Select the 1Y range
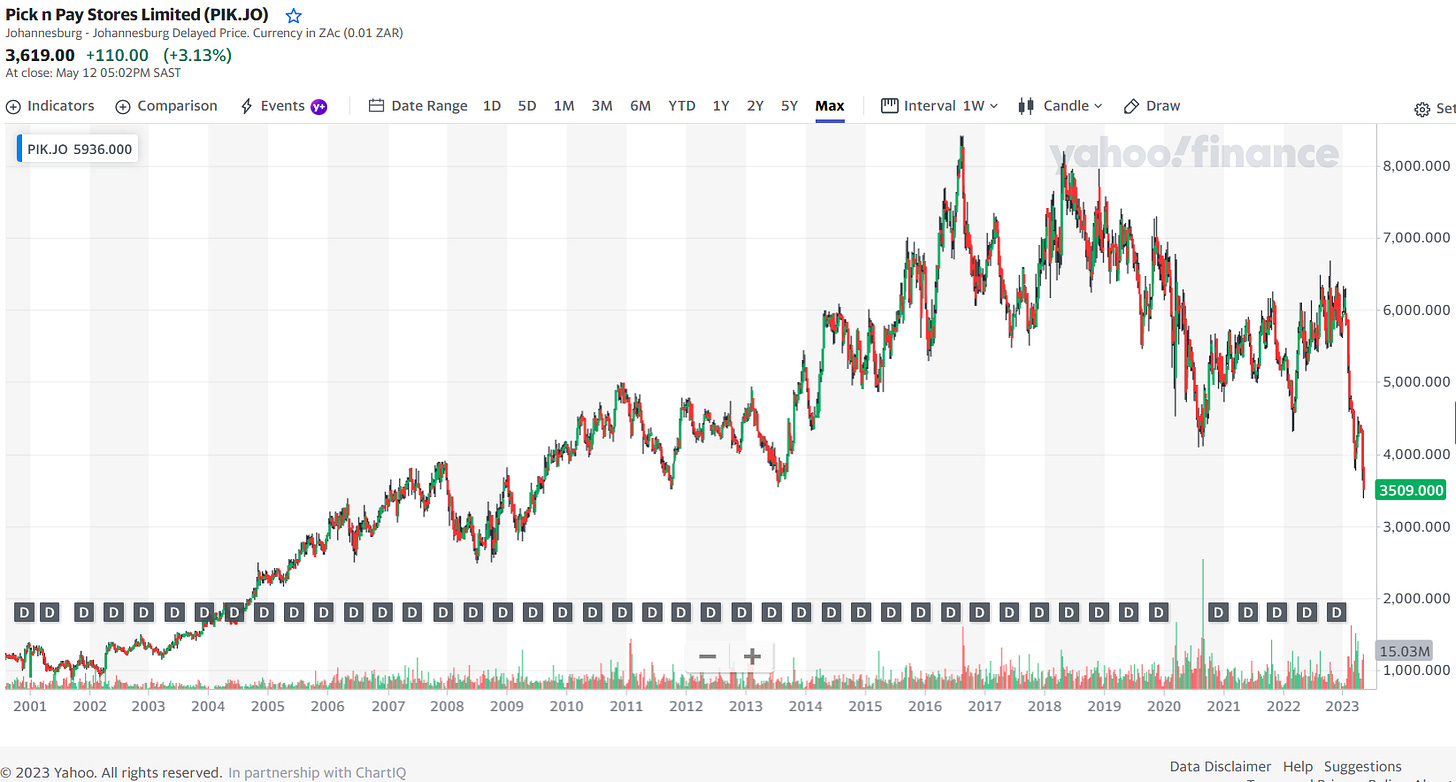 pos(721,106)
